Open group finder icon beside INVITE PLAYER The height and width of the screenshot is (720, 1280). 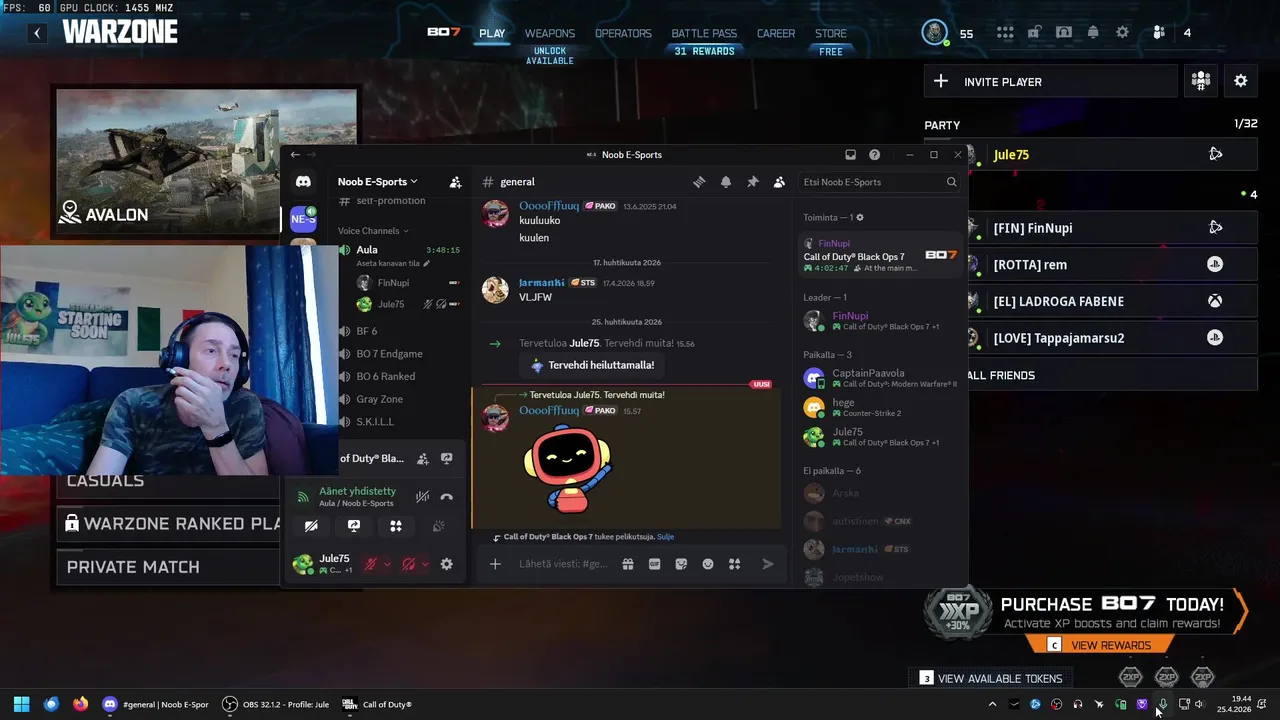pos(1201,82)
